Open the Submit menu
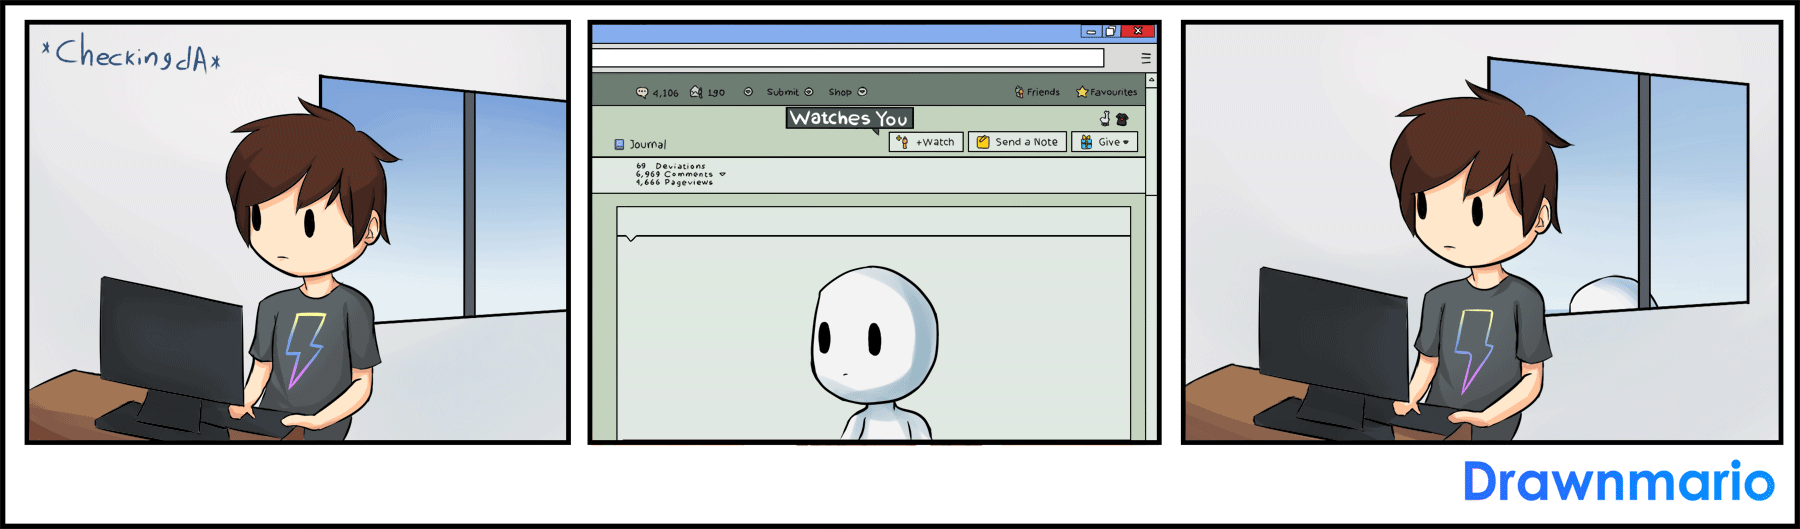This screenshot has width=1800, height=529. (790, 92)
